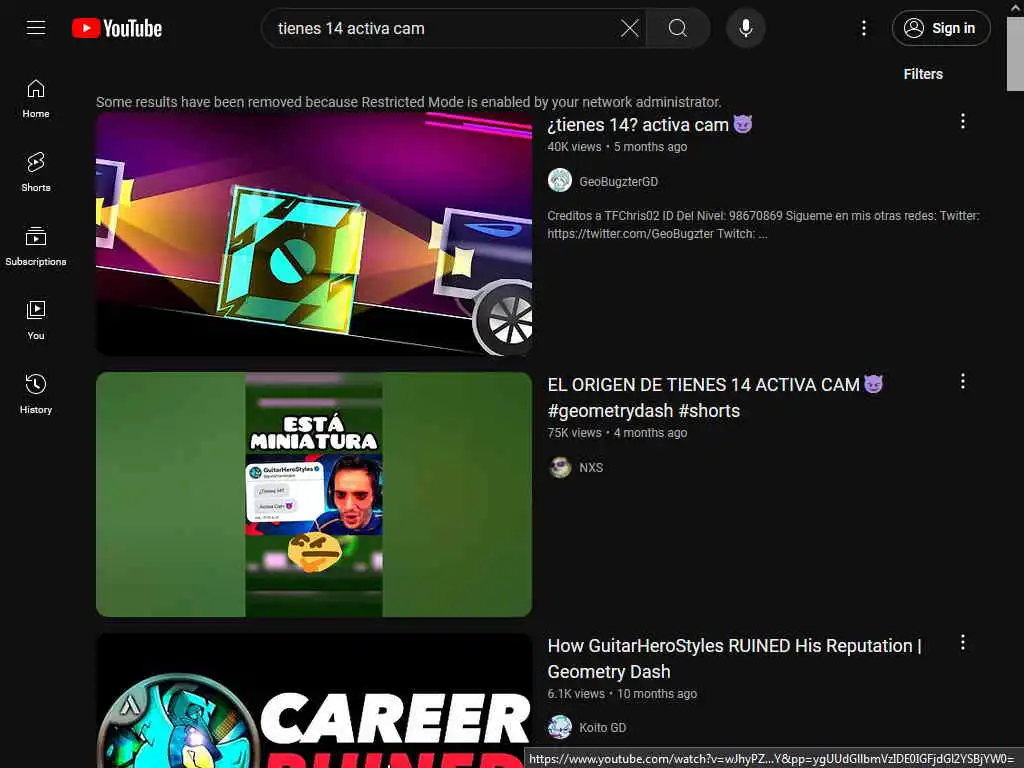This screenshot has height=768, width=1024.
Task: Open search Filters
Action: tap(923, 74)
